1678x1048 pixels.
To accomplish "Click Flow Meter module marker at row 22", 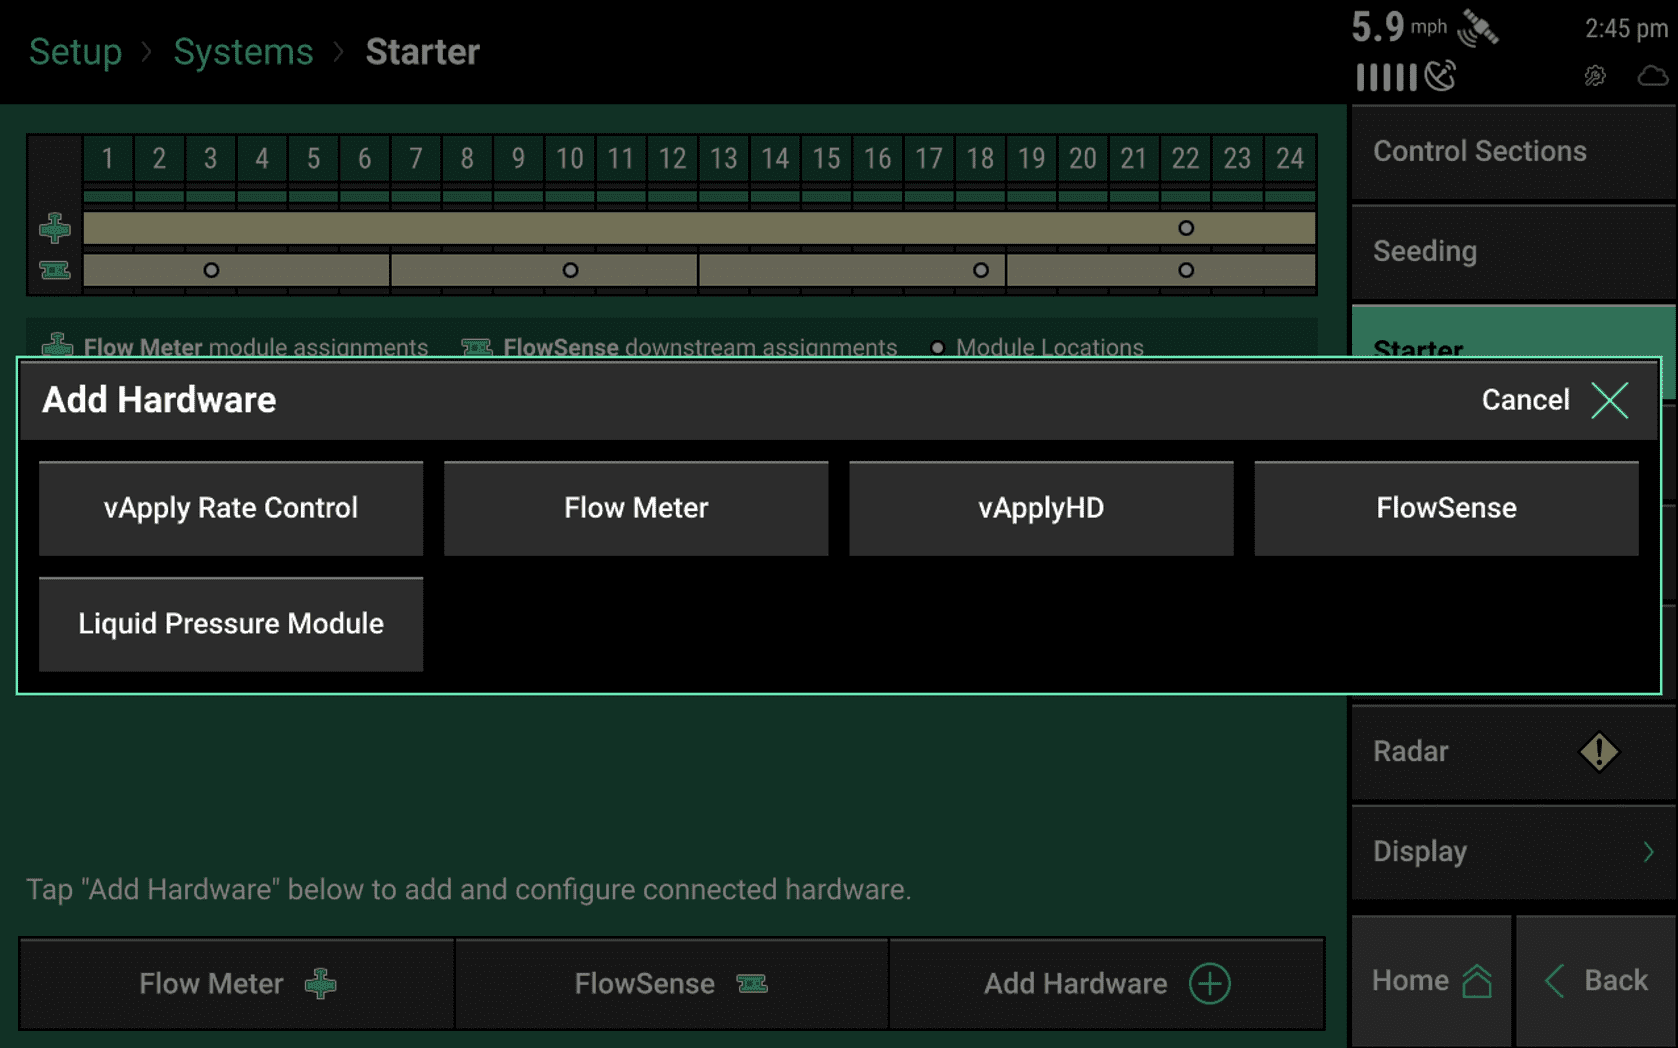I will [x=1186, y=228].
